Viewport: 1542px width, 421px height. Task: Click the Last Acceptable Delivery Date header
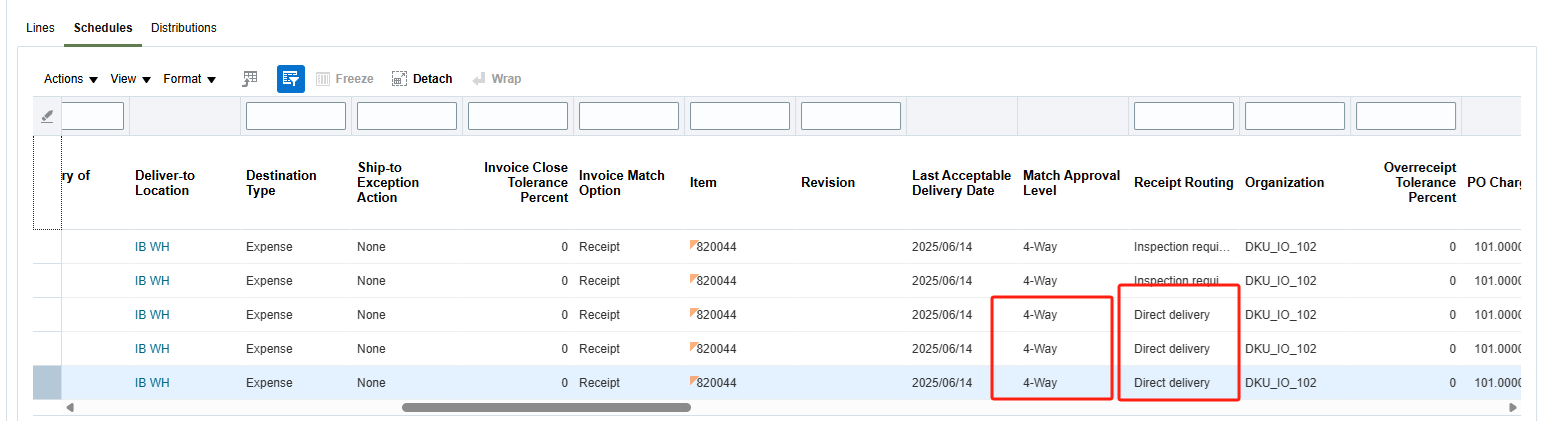click(x=961, y=183)
